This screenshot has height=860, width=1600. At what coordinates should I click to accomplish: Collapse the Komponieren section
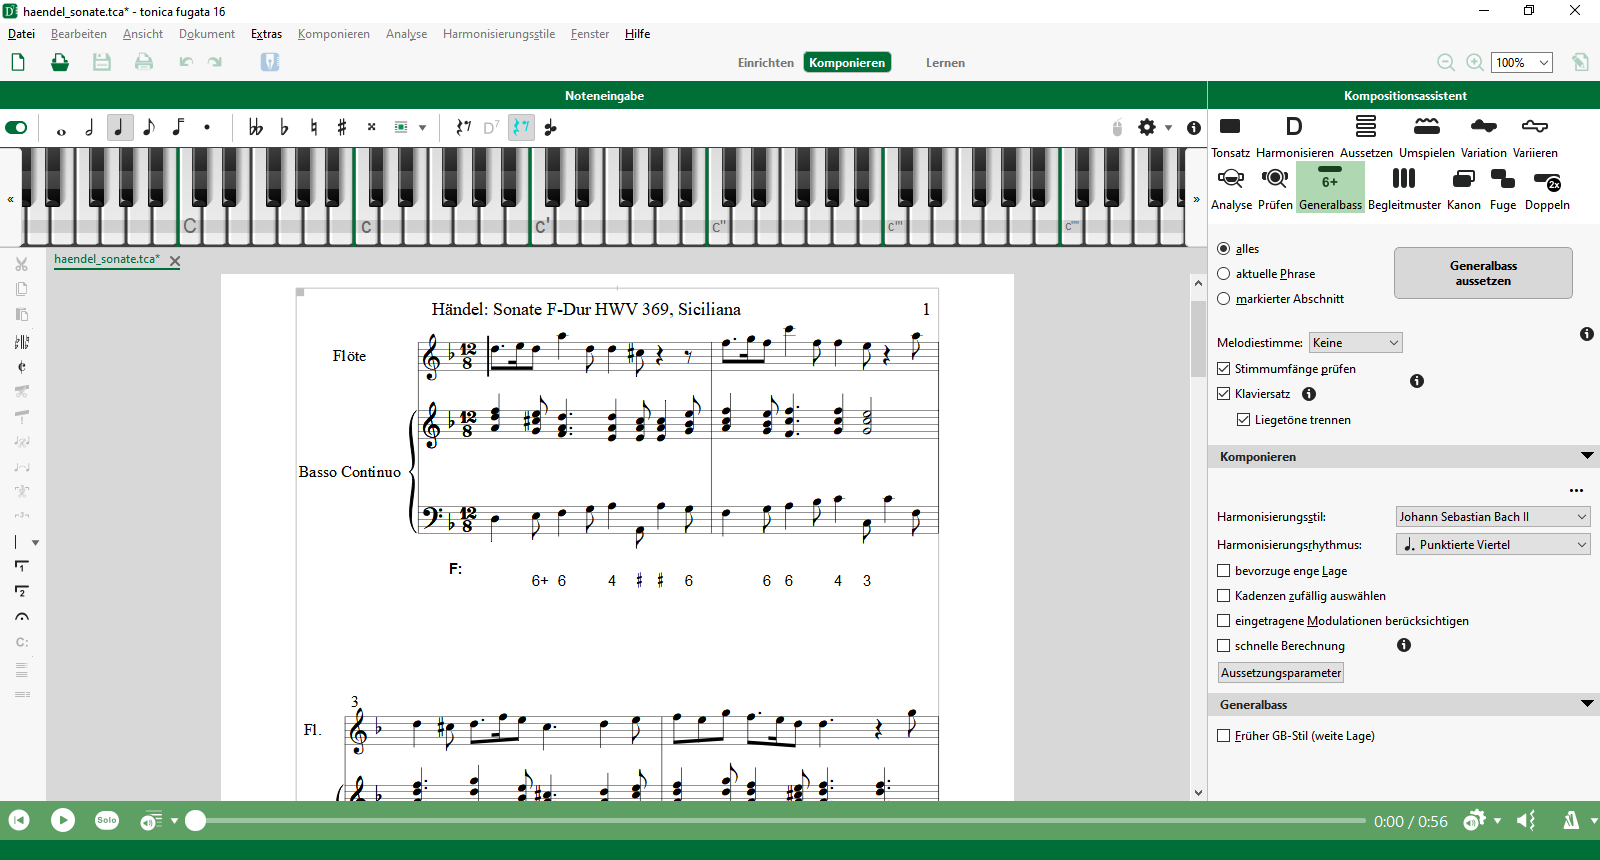point(1587,456)
